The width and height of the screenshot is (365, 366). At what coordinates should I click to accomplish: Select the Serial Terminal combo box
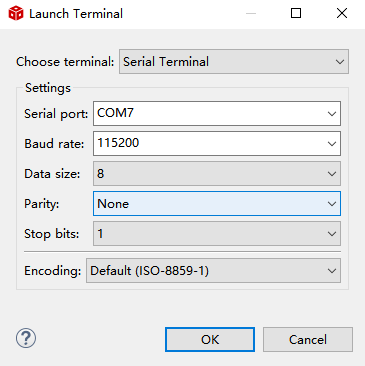pos(234,62)
